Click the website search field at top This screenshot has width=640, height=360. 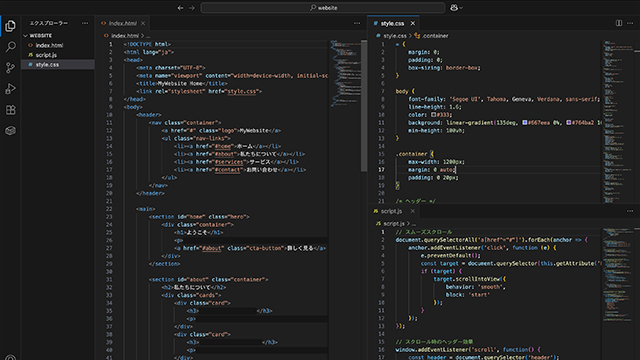point(323,8)
